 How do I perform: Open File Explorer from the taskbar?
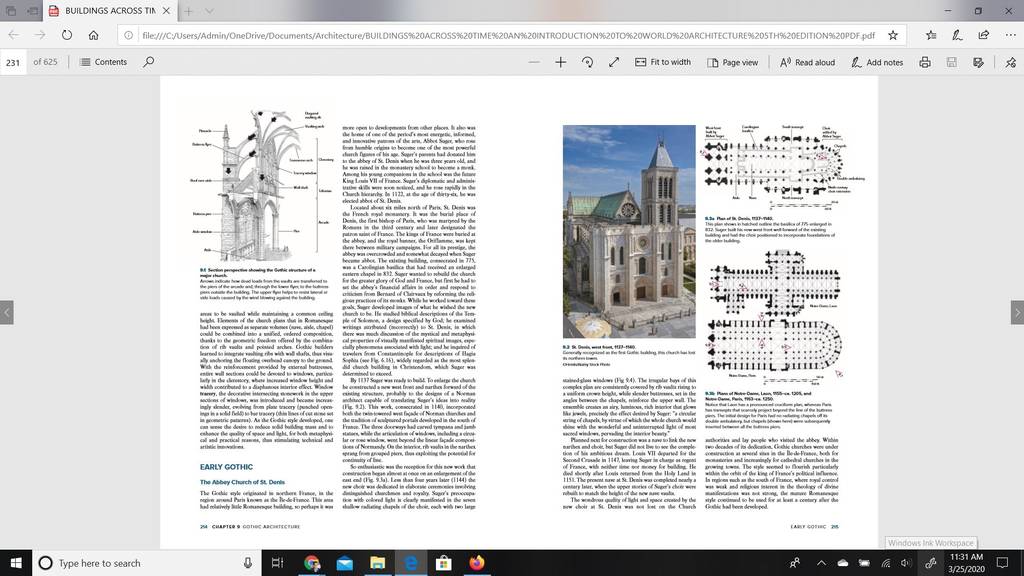coord(377,563)
